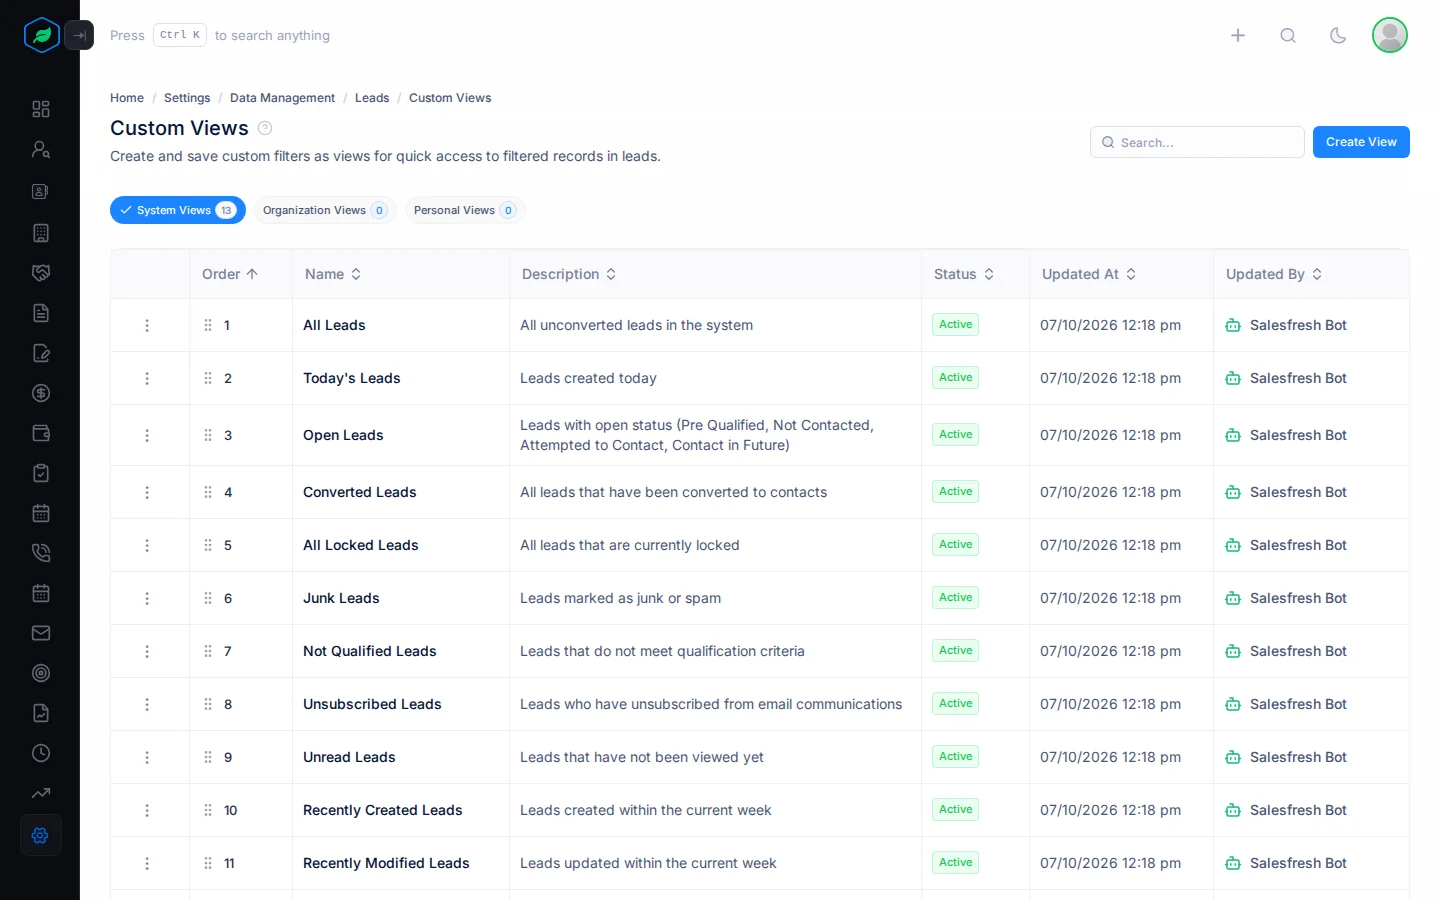Focus the Search views input field
The width and height of the screenshot is (1440, 900).
click(x=1197, y=142)
